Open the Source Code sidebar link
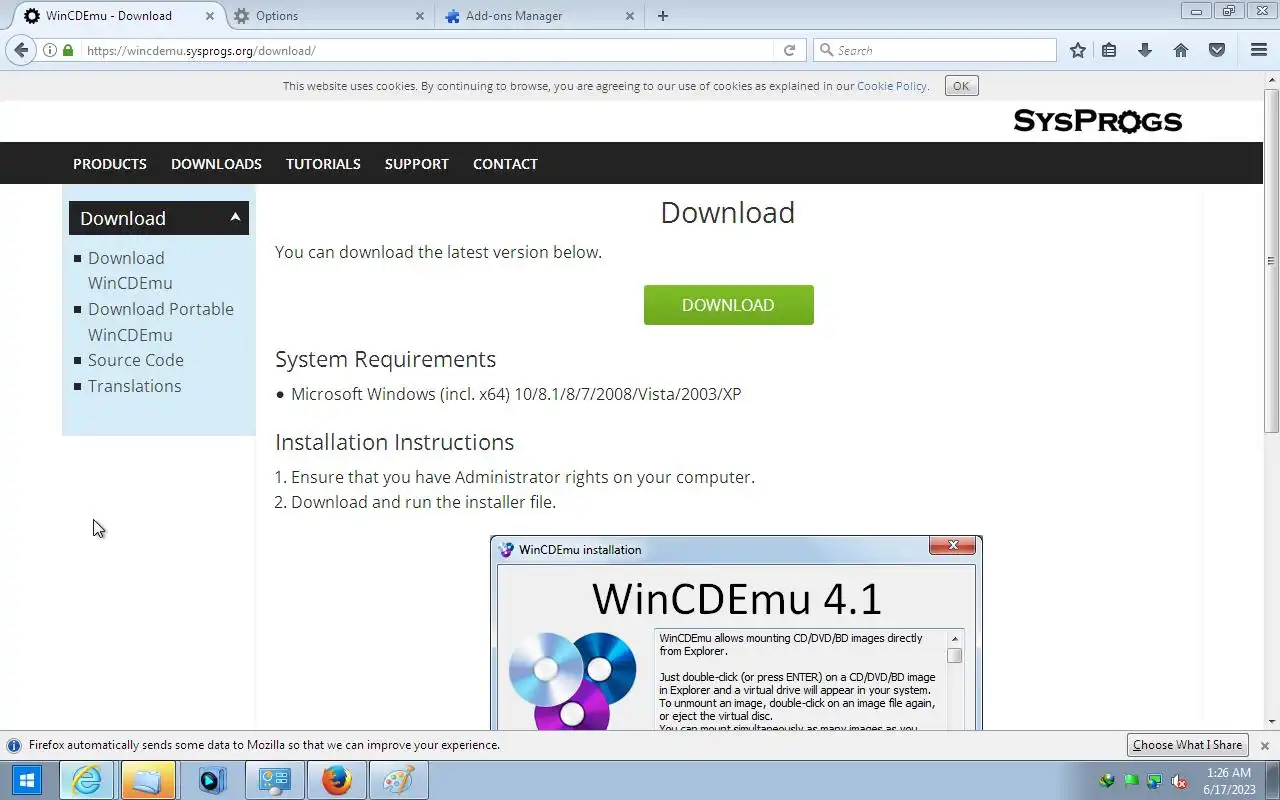Screen dimensions: 1280x800 136,360
